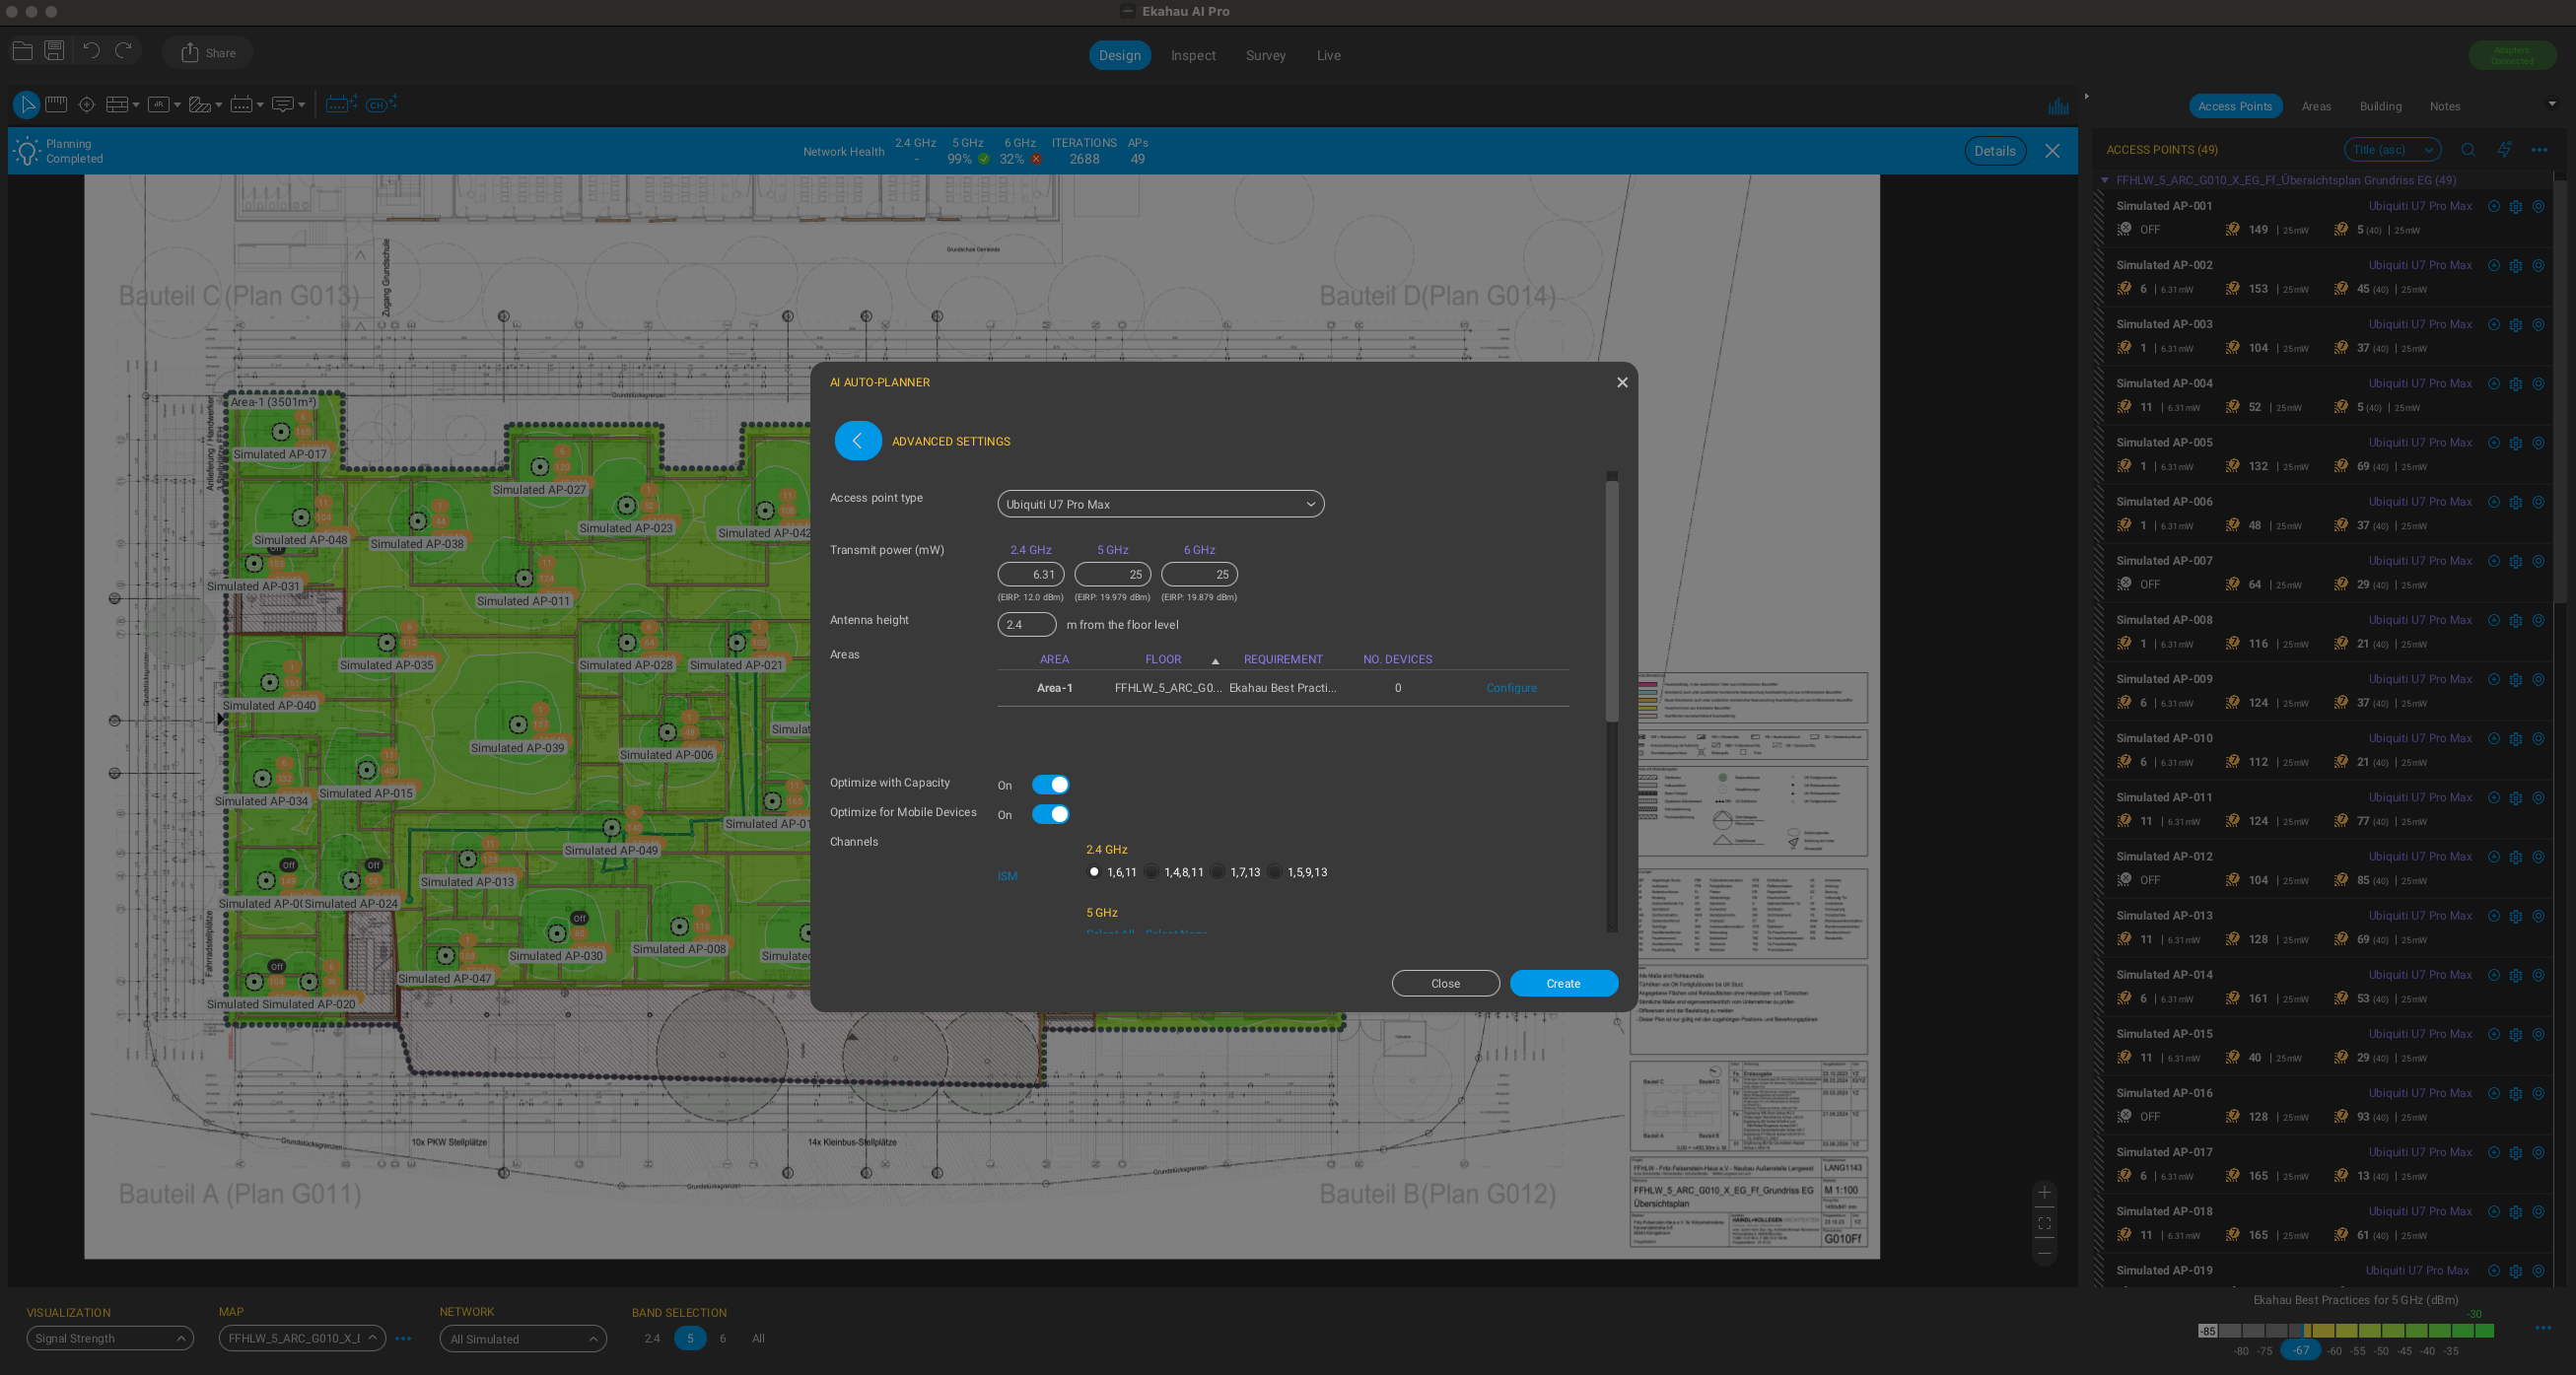
Task: Search the access points list
Action: coord(2468,150)
